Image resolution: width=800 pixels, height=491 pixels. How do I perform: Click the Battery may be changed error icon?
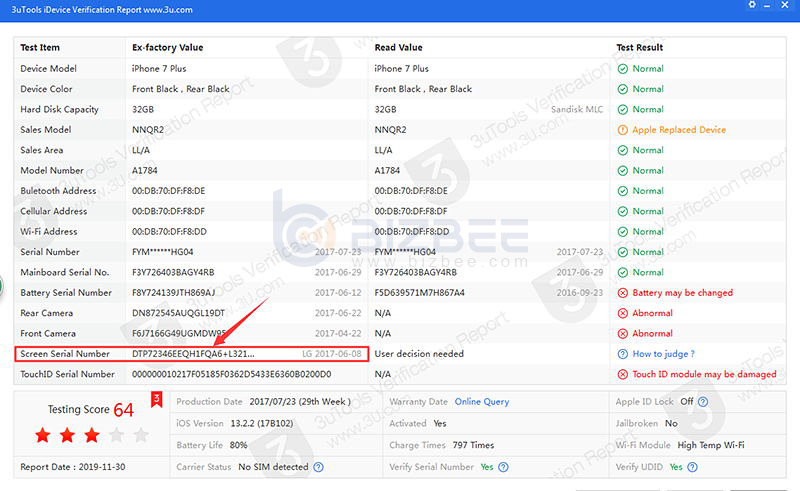pyautogui.click(x=622, y=293)
